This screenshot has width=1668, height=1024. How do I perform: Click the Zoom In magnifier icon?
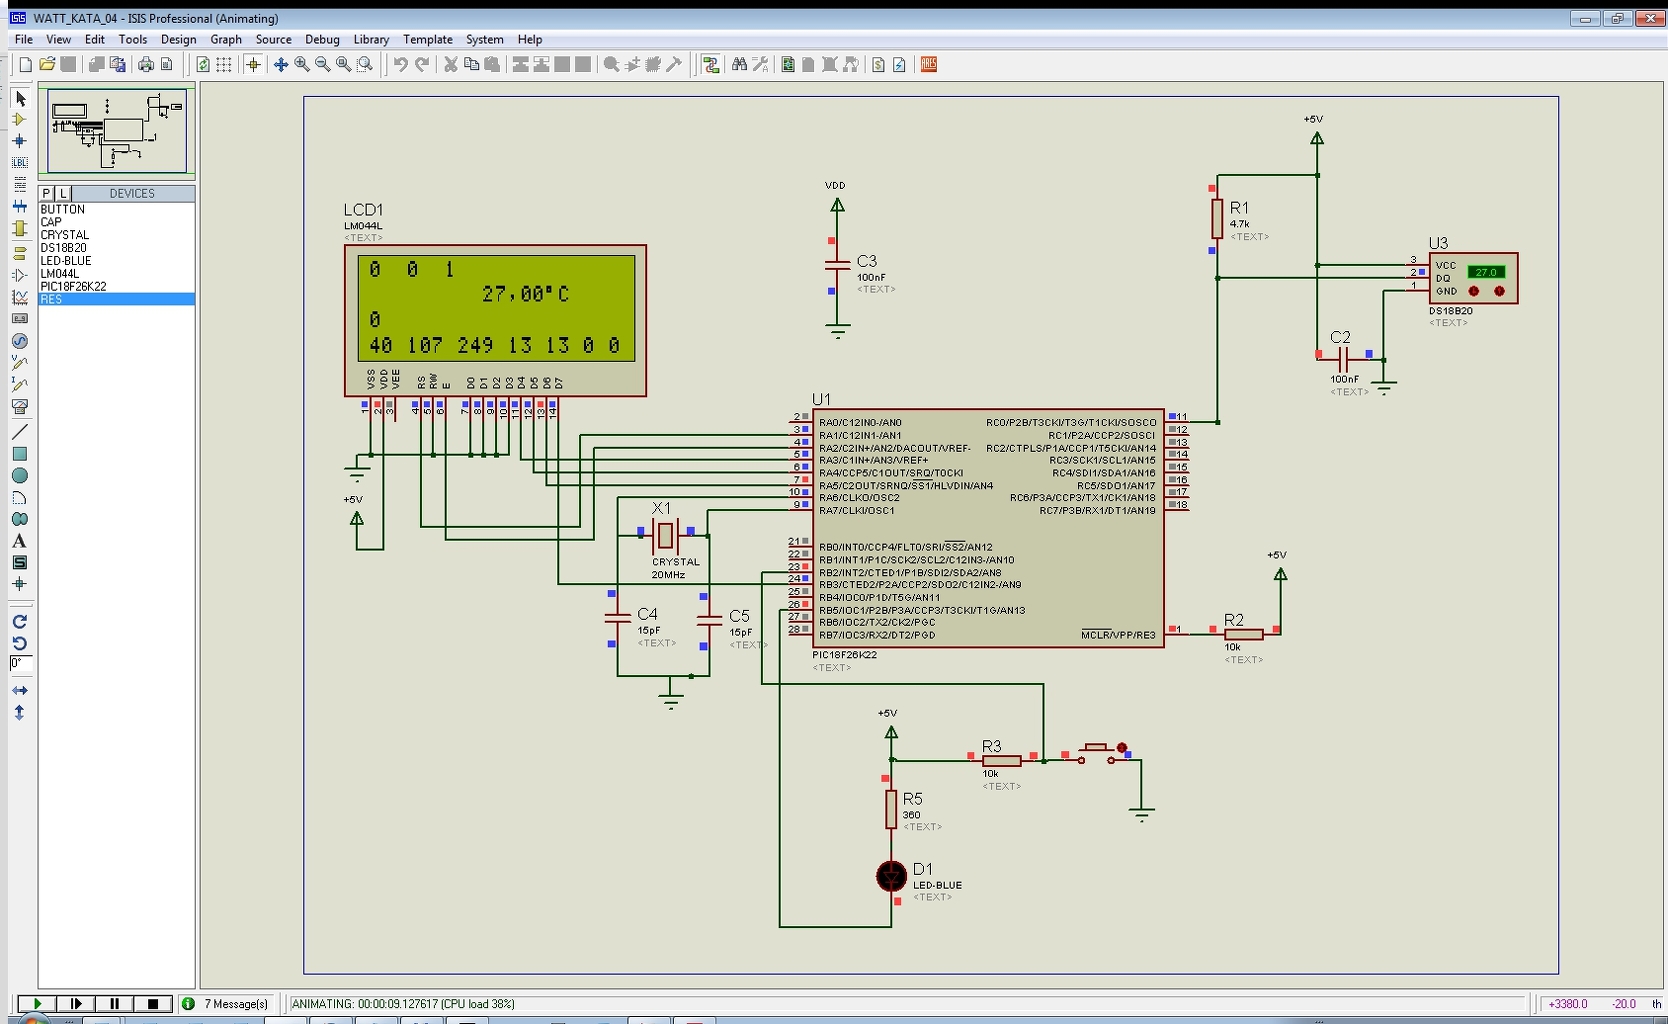click(302, 64)
